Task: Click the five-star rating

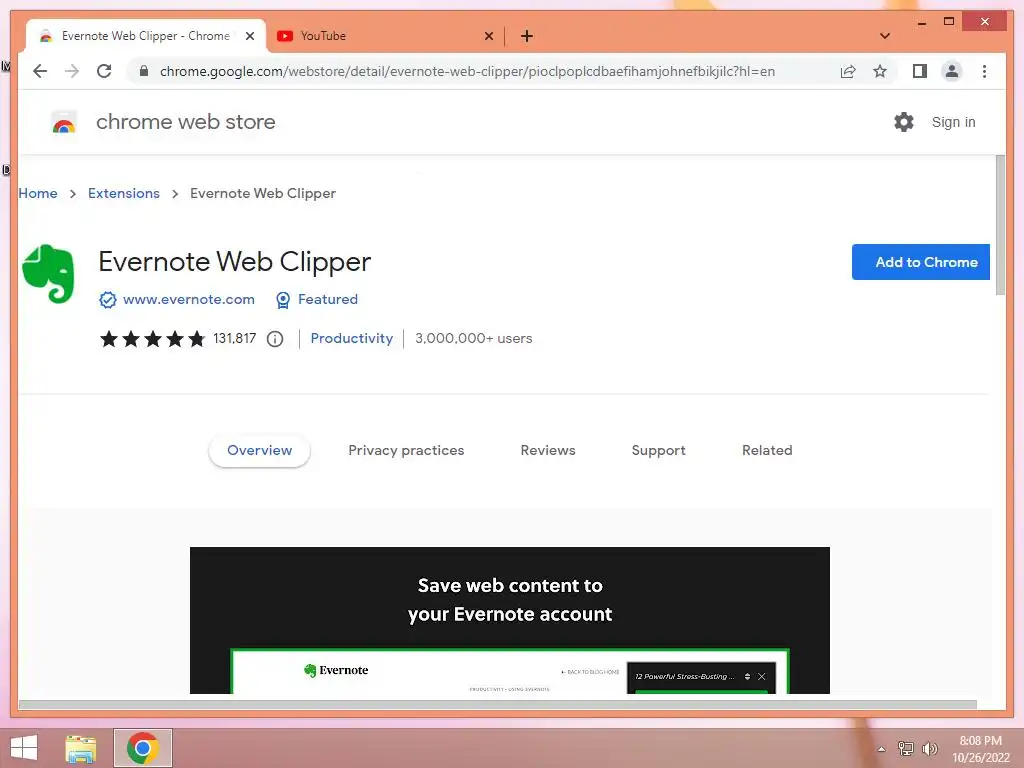Action: [152, 338]
